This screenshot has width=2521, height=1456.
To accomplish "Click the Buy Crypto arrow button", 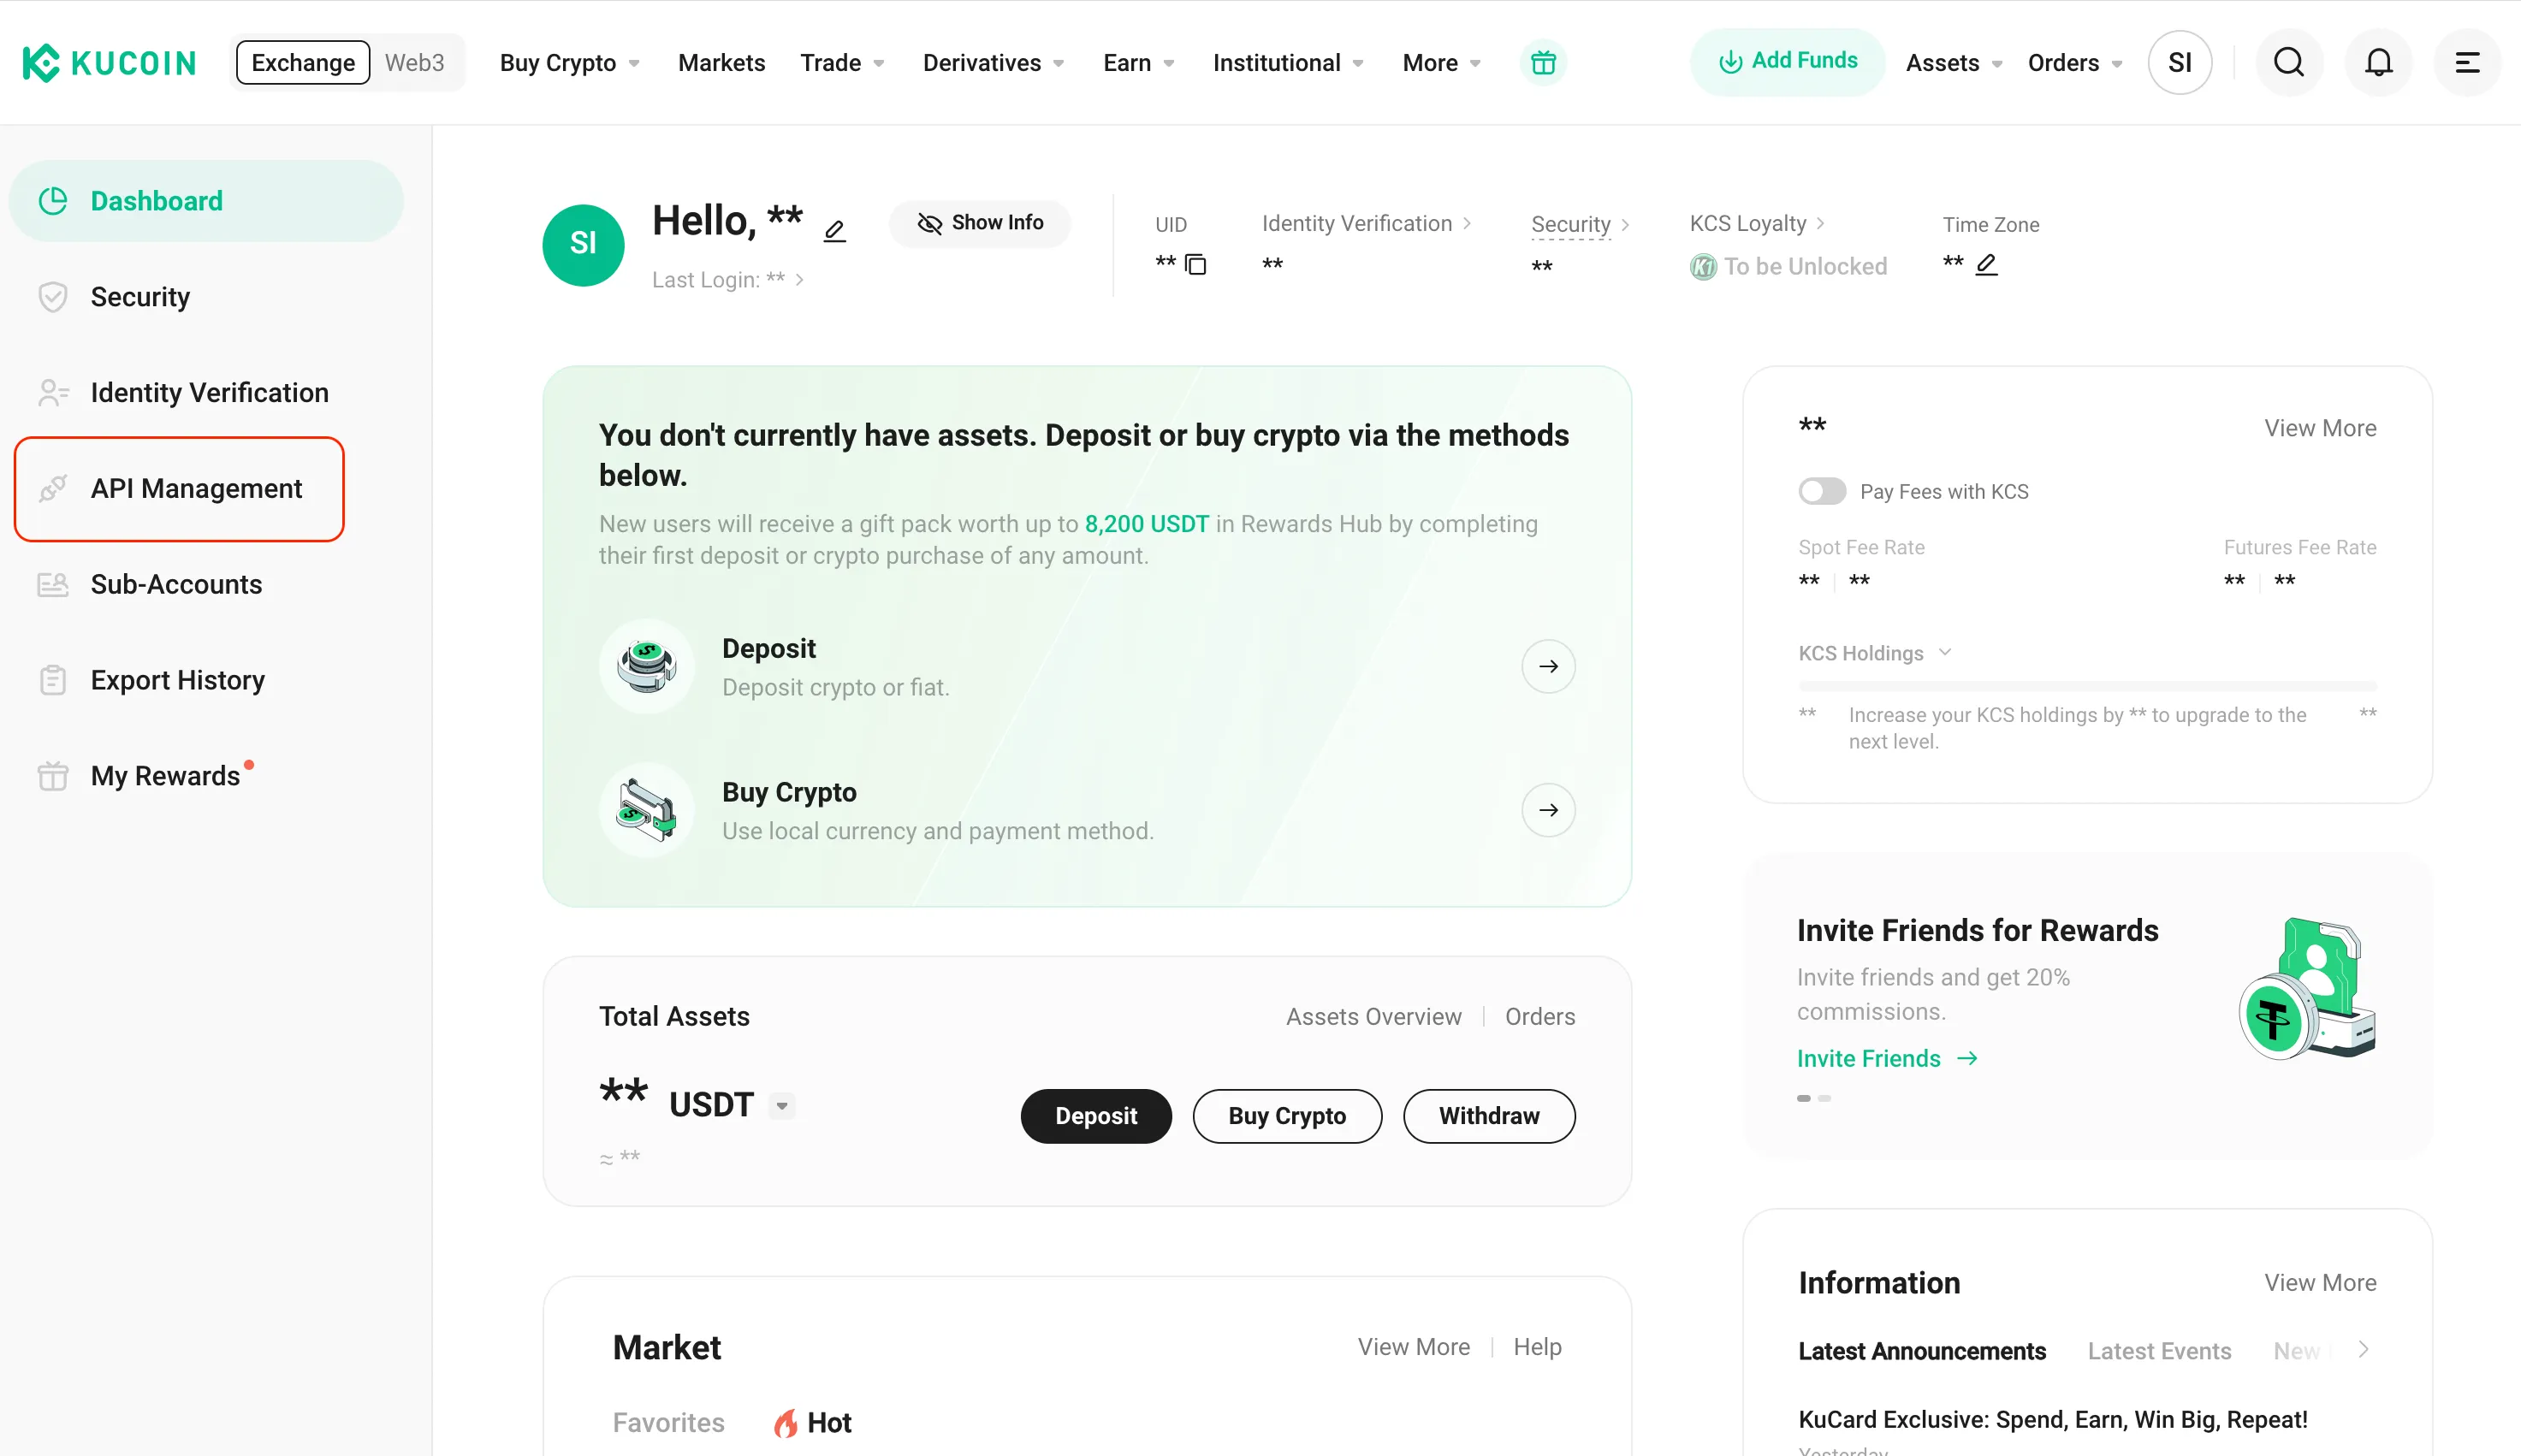I will tap(1548, 810).
